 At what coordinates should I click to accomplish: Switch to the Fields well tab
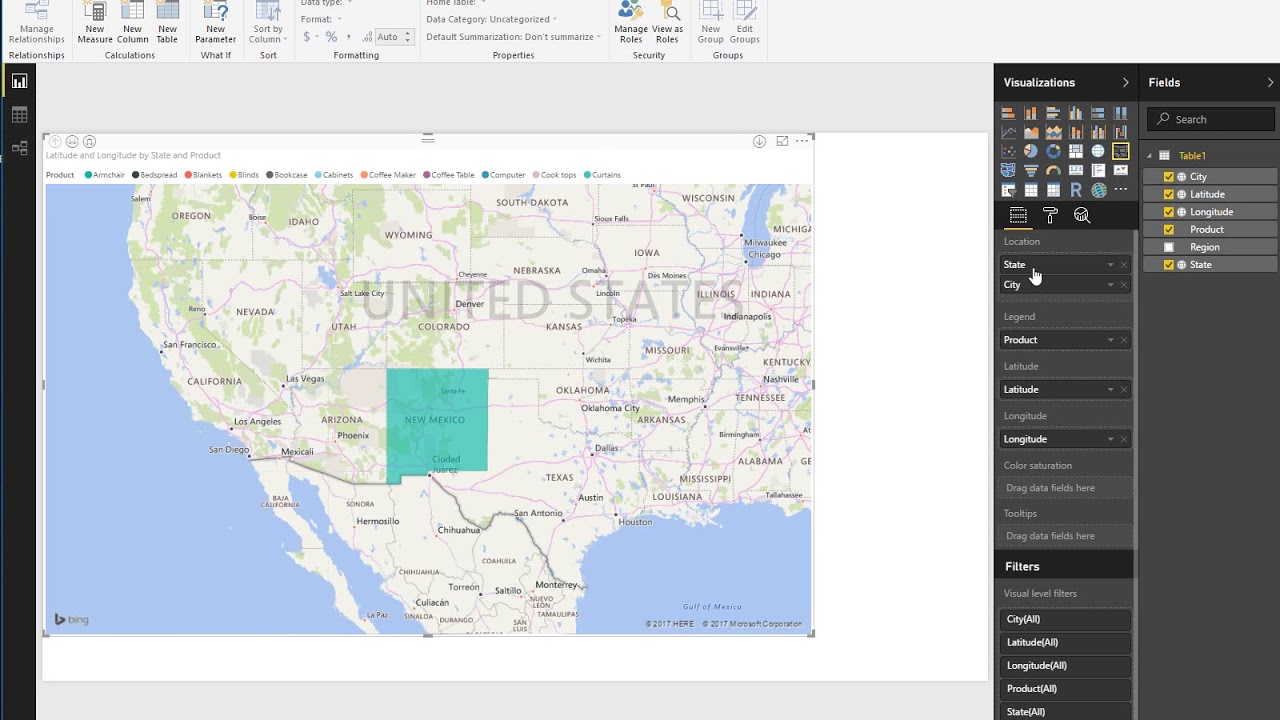click(1018, 215)
